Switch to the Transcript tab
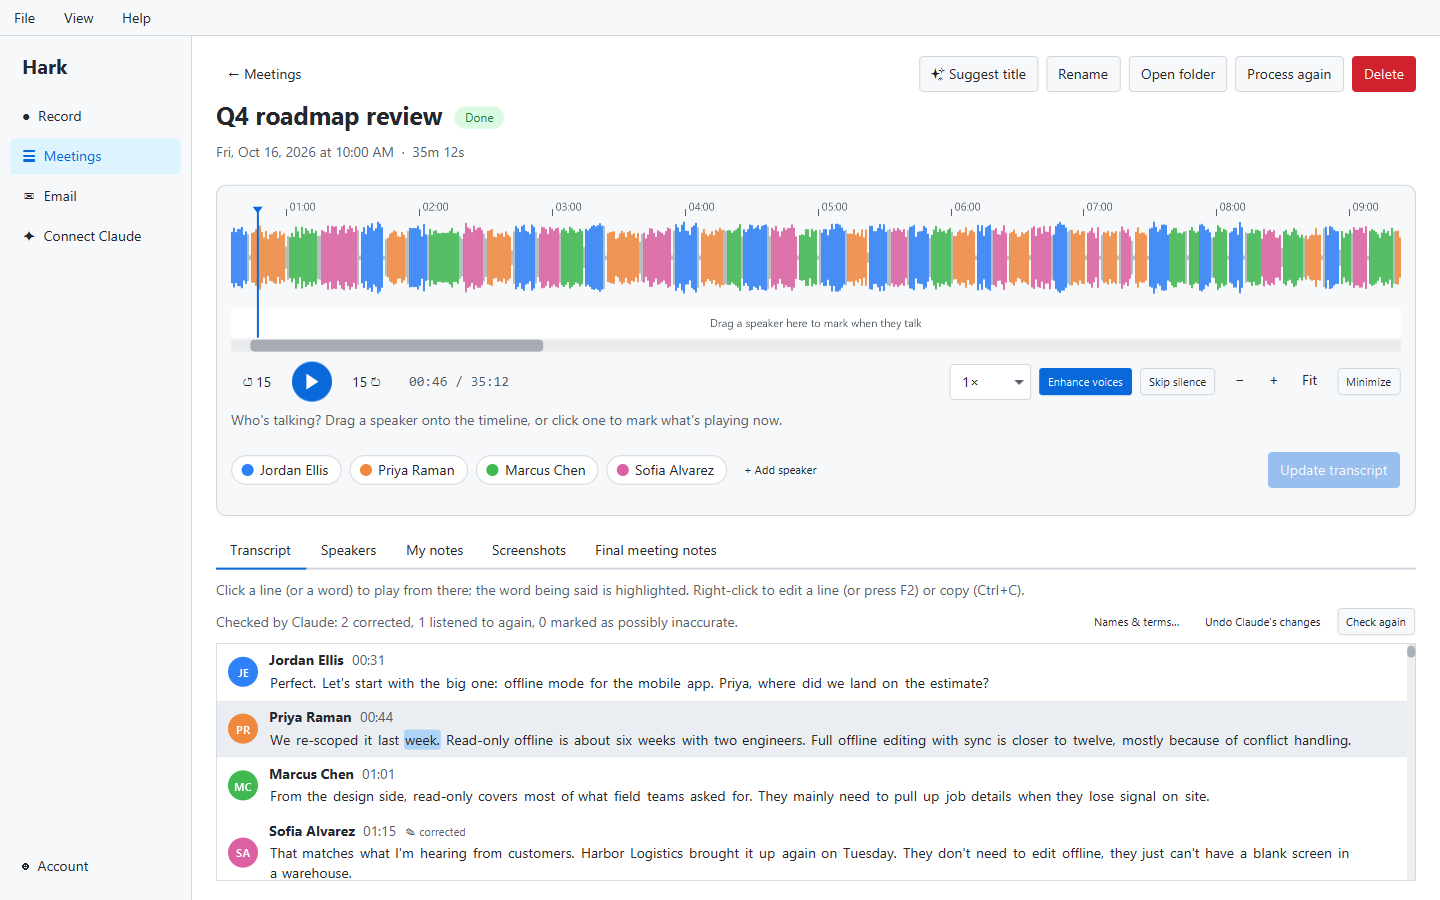This screenshot has width=1440, height=900. point(260,550)
